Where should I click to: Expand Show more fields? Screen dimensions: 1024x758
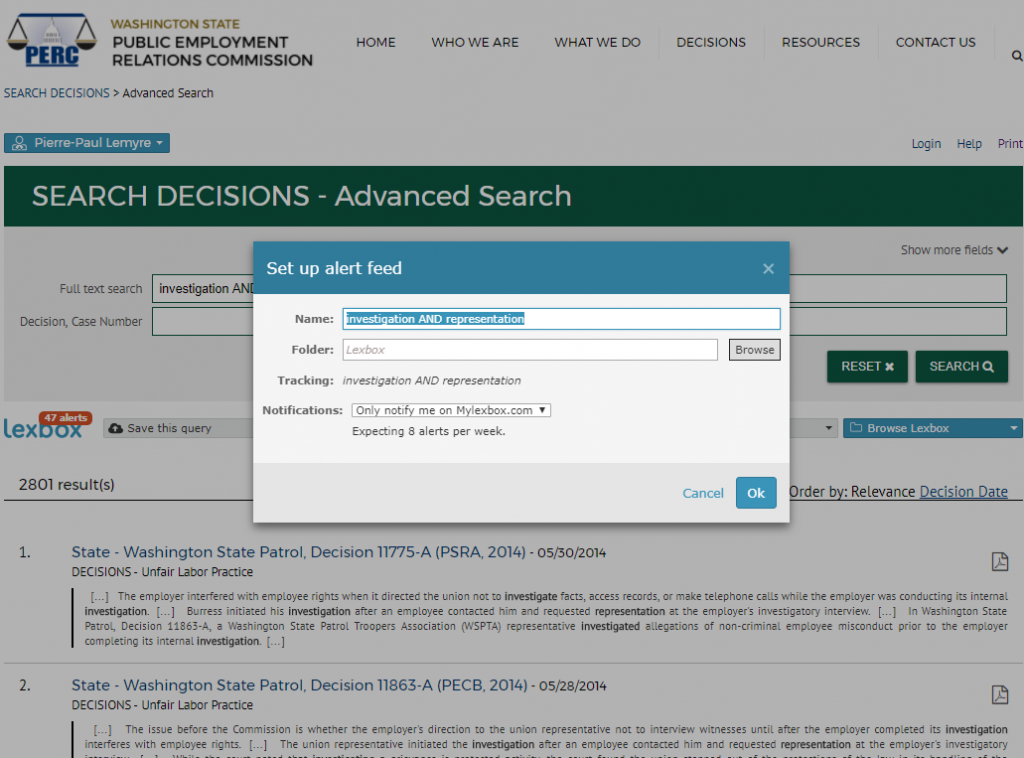tap(953, 250)
